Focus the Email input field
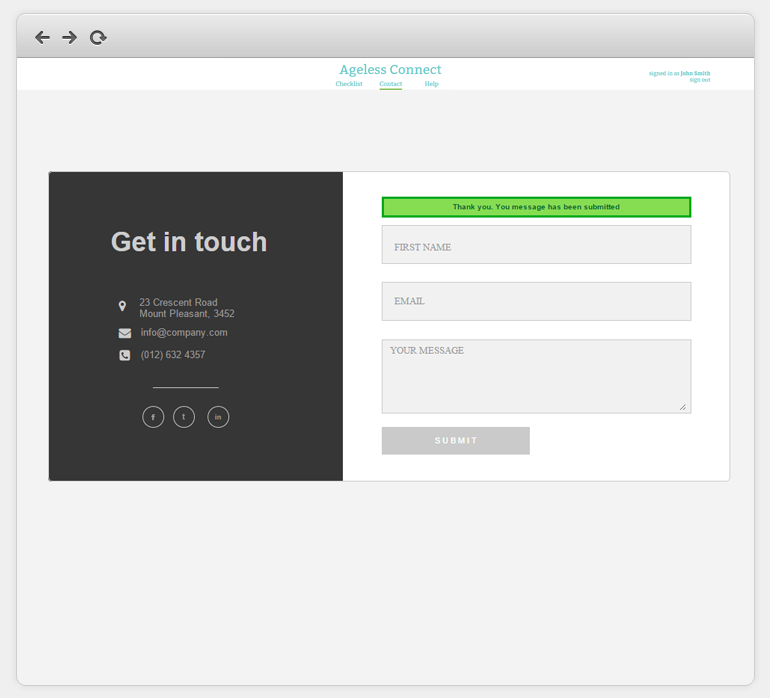 pos(536,301)
